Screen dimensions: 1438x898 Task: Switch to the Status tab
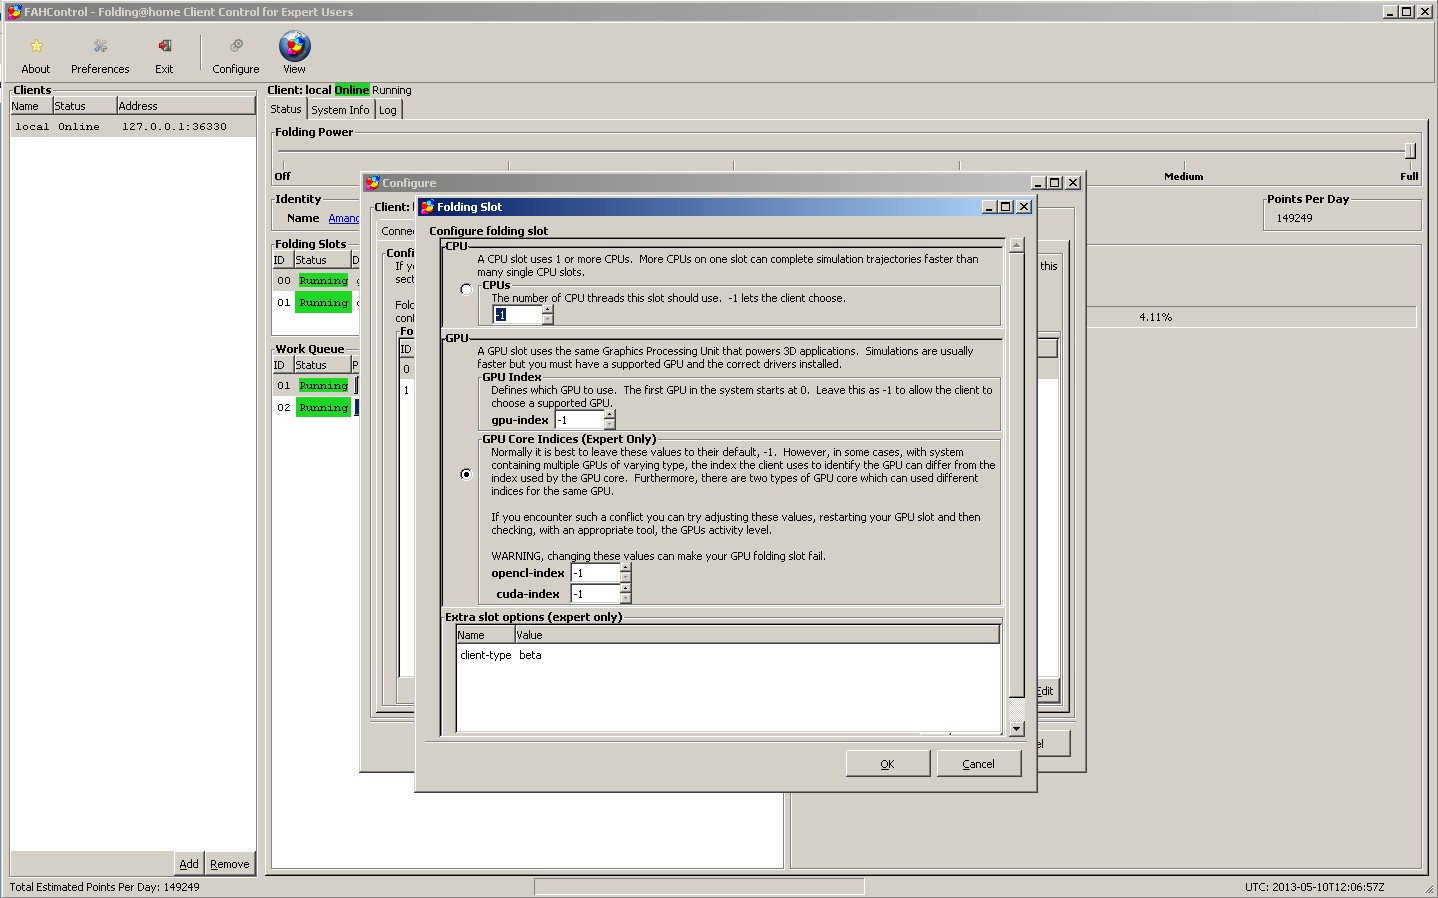286,109
